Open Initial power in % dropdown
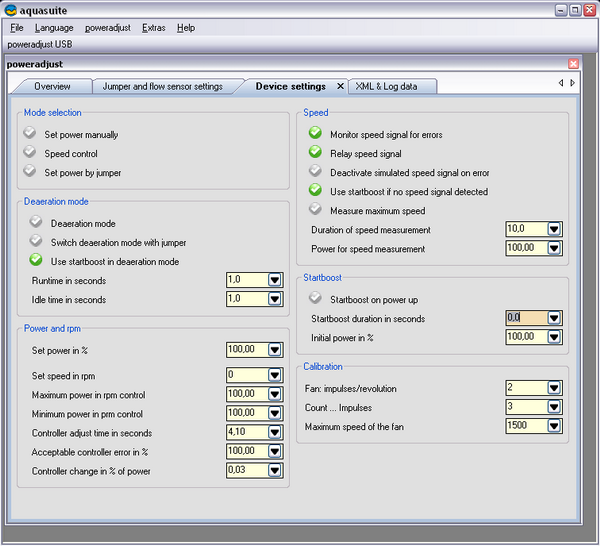The width and height of the screenshot is (600, 546). click(x=554, y=337)
